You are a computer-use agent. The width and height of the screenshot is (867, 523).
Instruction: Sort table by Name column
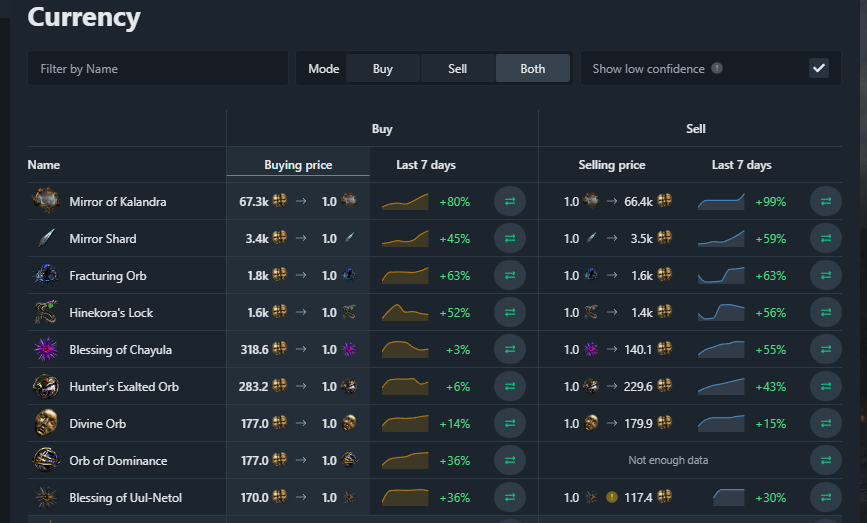tap(44, 165)
